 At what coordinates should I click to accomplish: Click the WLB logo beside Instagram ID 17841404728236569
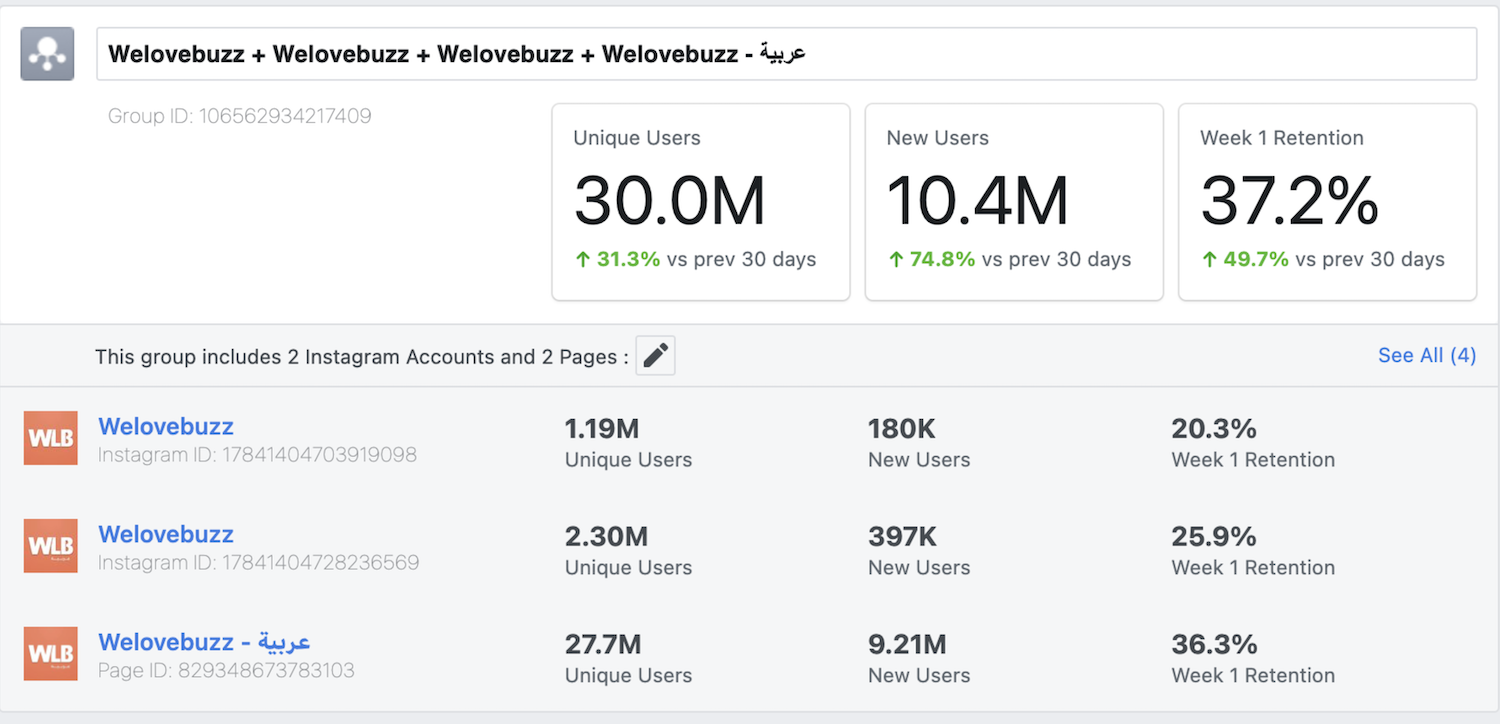(51, 546)
